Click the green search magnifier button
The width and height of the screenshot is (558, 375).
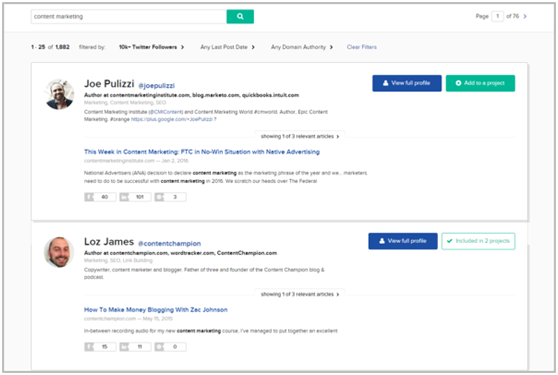coord(240,16)
